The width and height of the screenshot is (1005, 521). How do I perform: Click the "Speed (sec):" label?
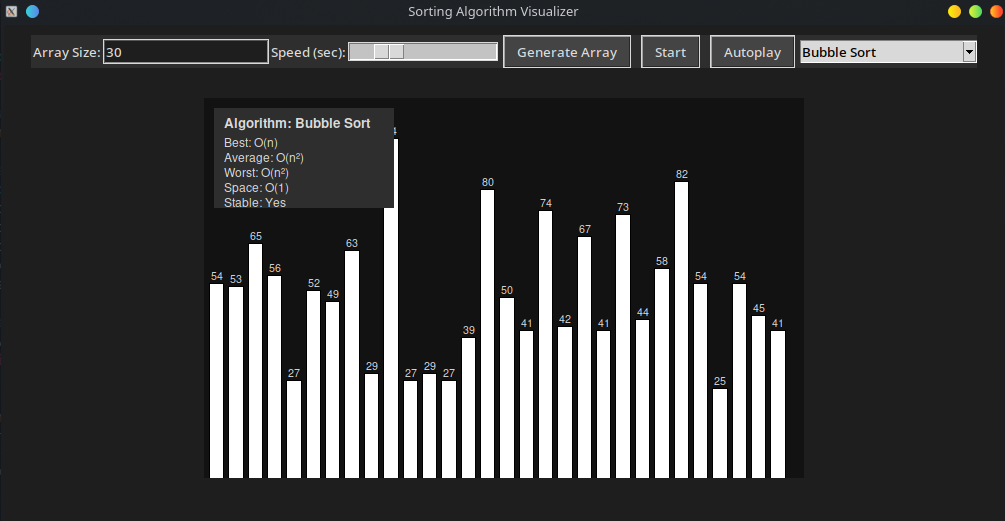tap(308, 53)
